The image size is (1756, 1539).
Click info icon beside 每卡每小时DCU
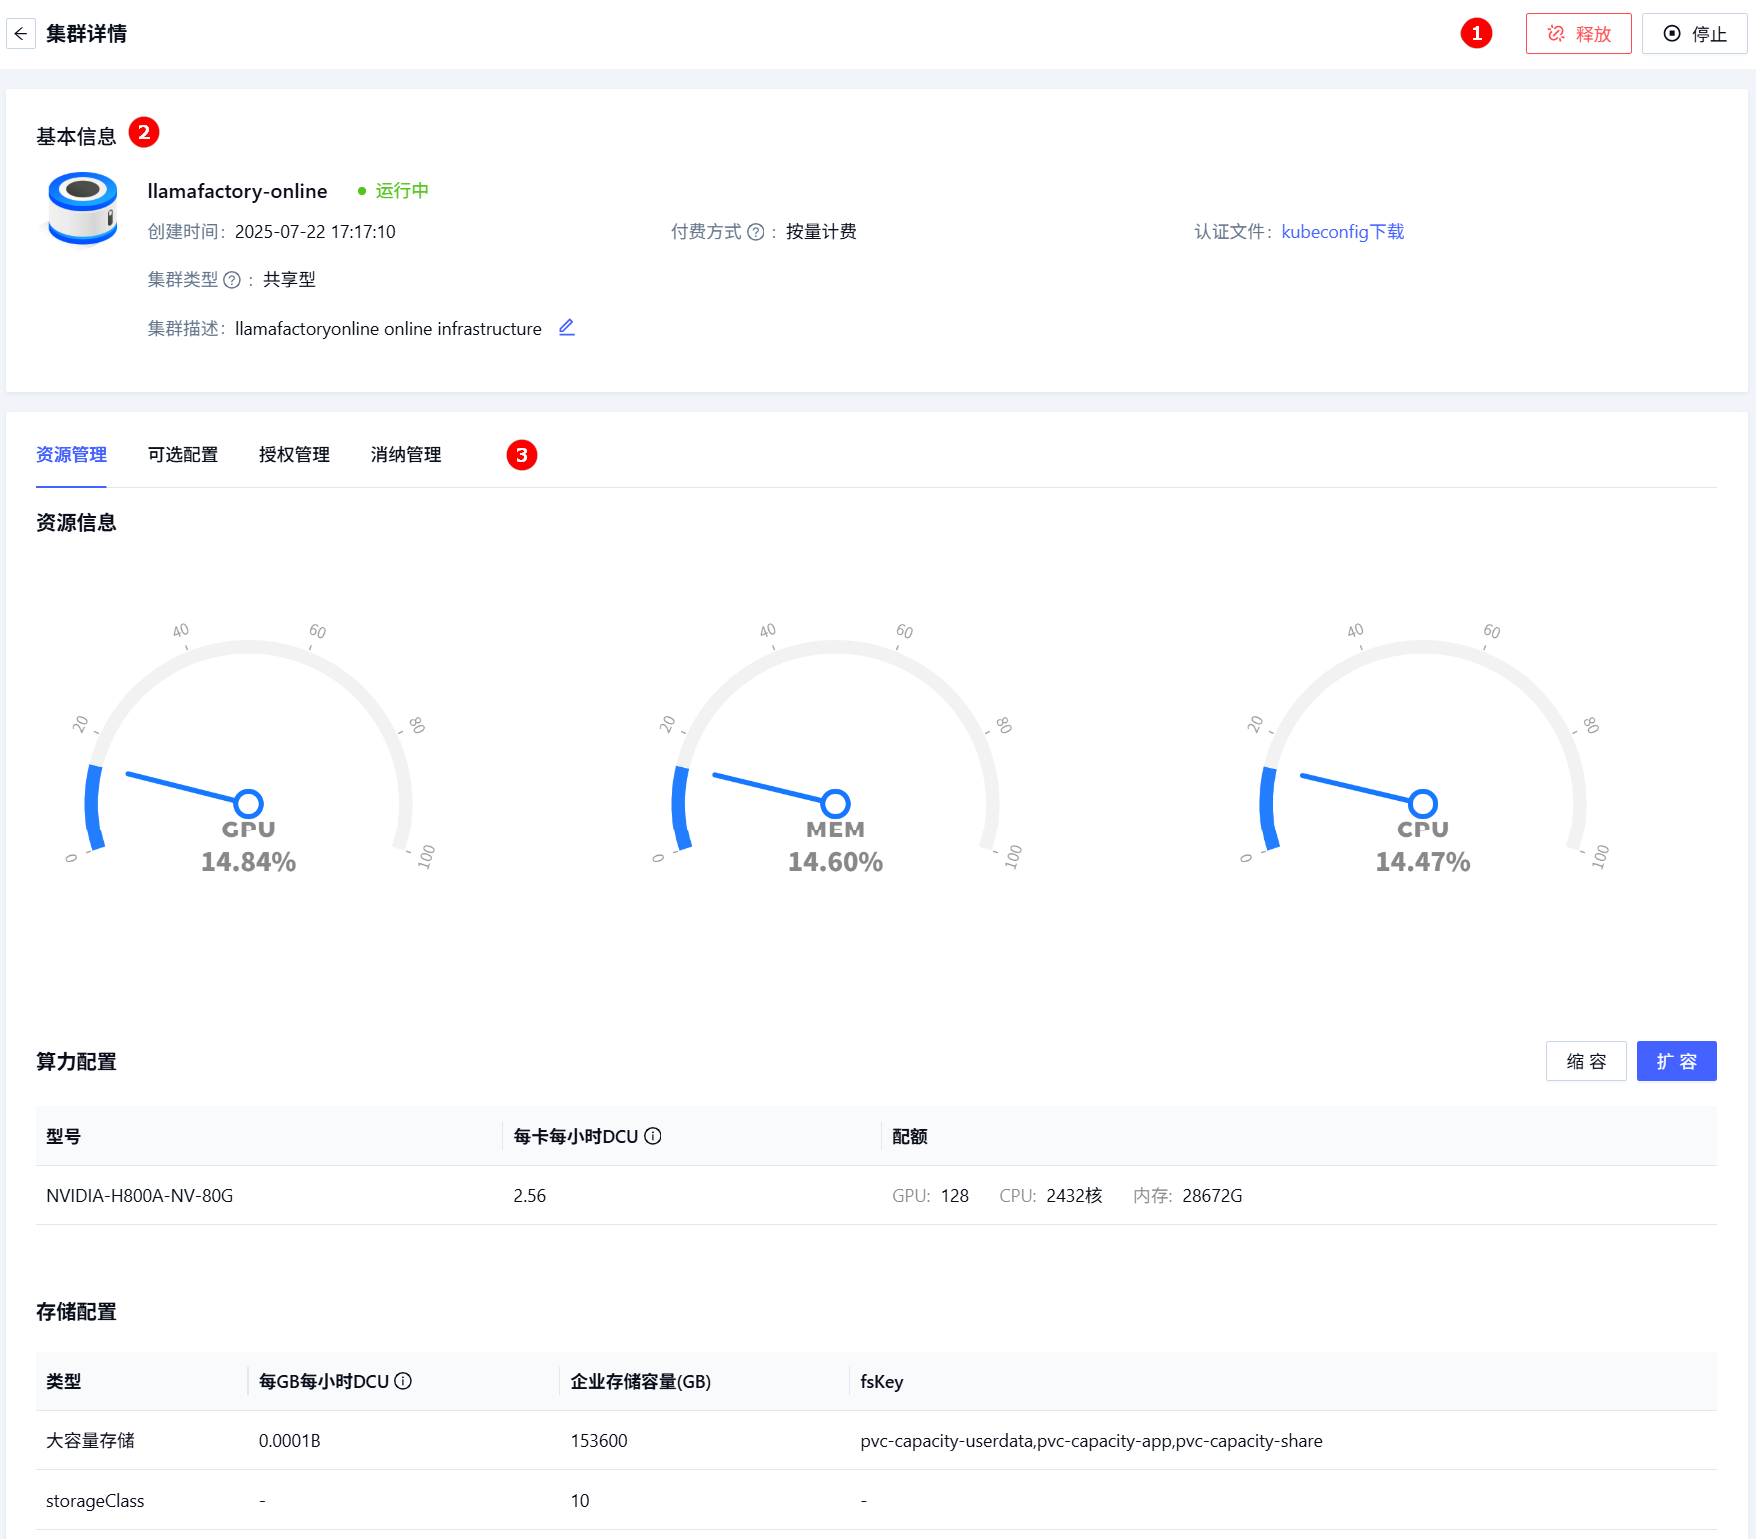pyautogui.click(x=653, y=1136)
